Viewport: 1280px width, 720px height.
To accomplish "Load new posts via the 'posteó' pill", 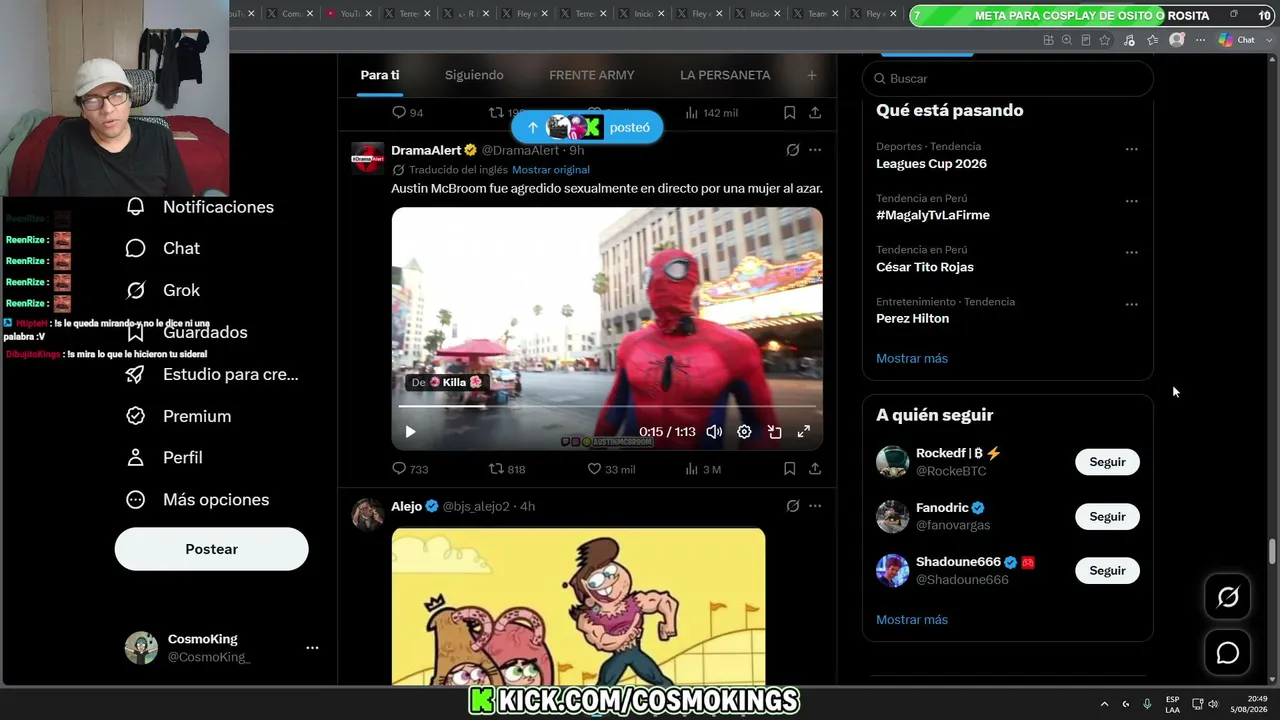I will pos(587,127).
